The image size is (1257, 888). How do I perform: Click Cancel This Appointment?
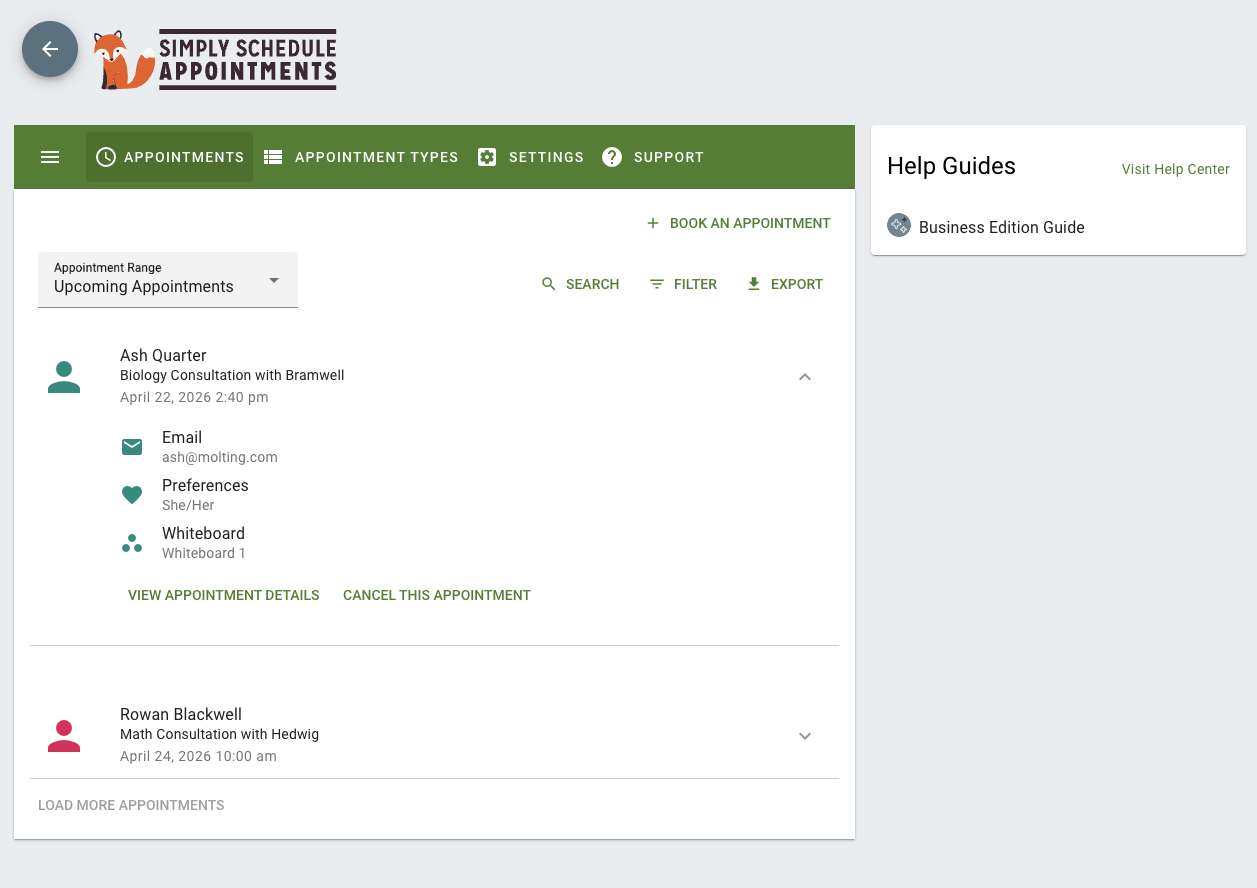[x=437, y=595]
